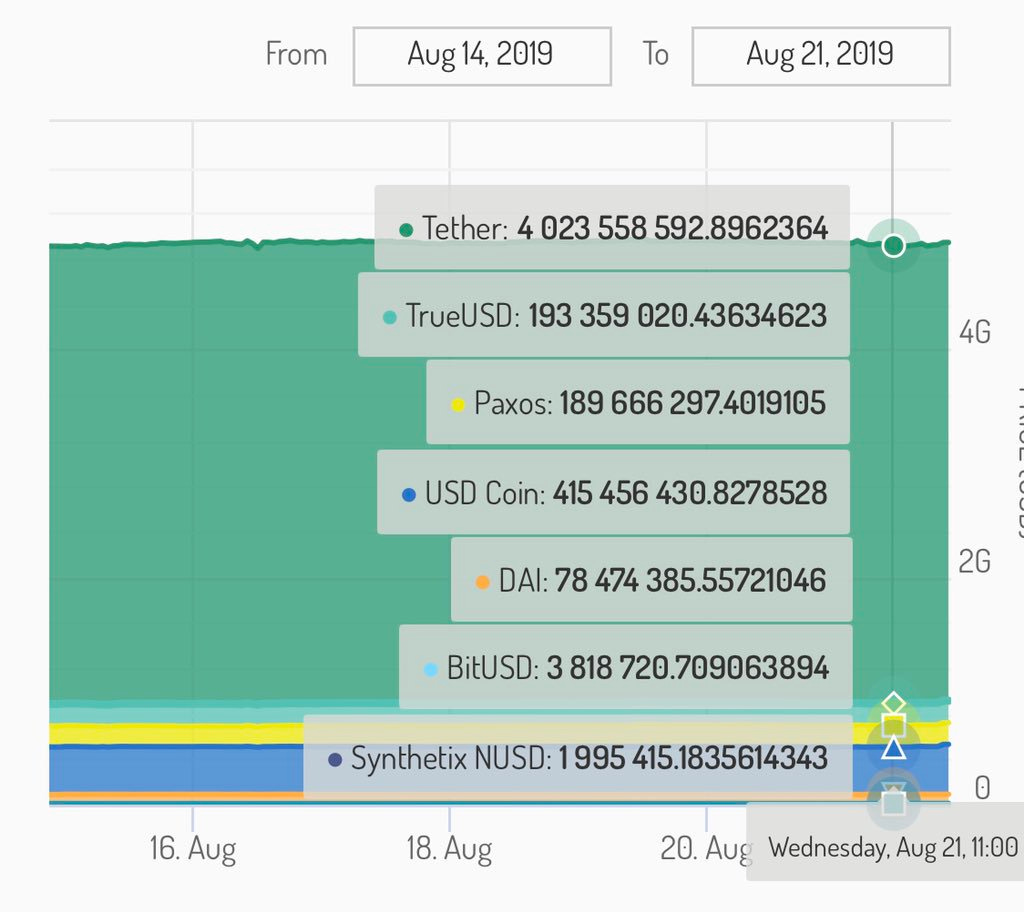Click the blue USD Coin legend dot
The image size is (1024, 912).
point(409,495)
